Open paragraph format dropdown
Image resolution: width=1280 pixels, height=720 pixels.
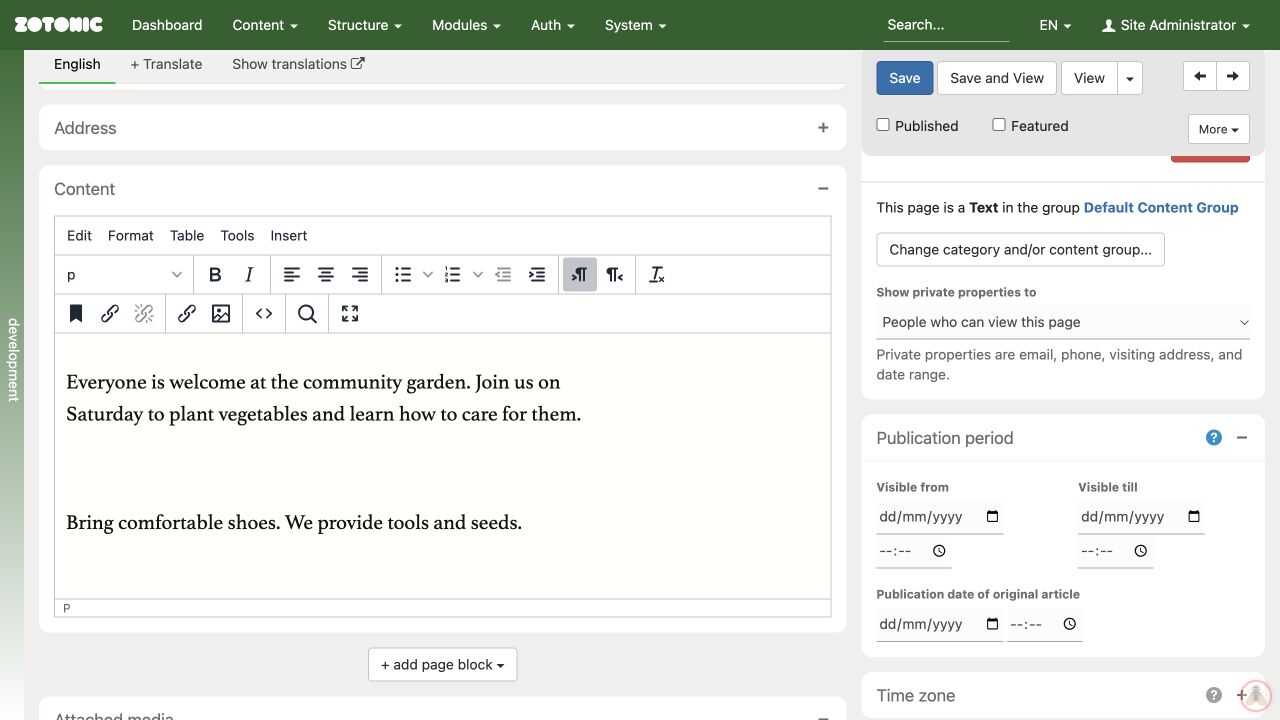[x=124, y=275]
